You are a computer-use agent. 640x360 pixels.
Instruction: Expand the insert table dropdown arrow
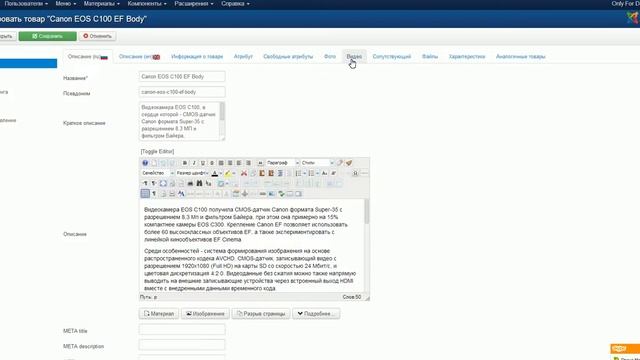[x=227, y=183]
